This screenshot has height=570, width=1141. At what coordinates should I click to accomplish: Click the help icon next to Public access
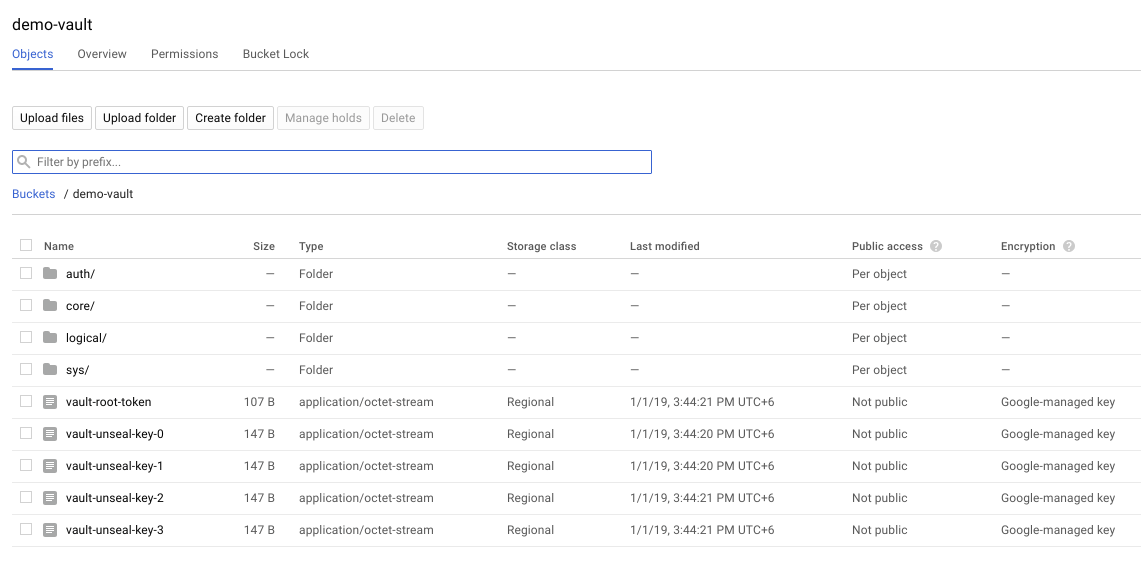pos(936,246)
